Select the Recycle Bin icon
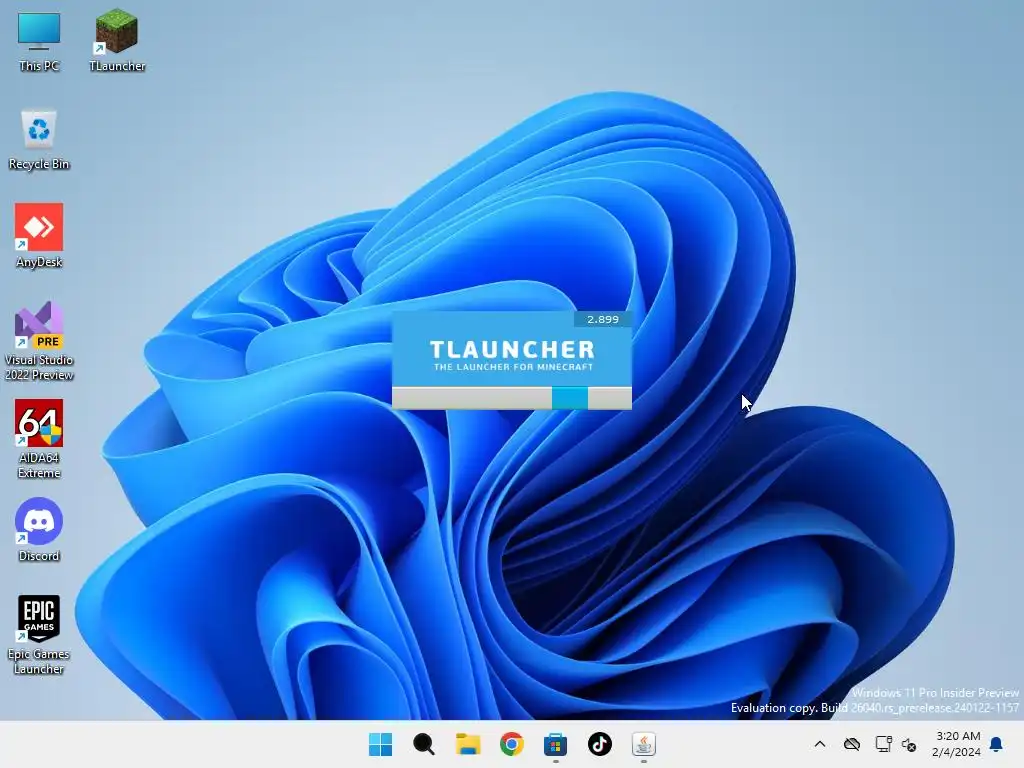The width and height of the screenshot is (1024, 768). pos(39,139)
